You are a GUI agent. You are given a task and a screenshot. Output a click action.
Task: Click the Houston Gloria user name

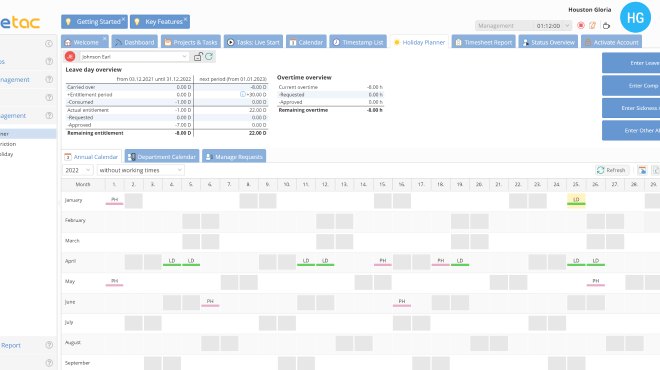click(x=589, y=10)
